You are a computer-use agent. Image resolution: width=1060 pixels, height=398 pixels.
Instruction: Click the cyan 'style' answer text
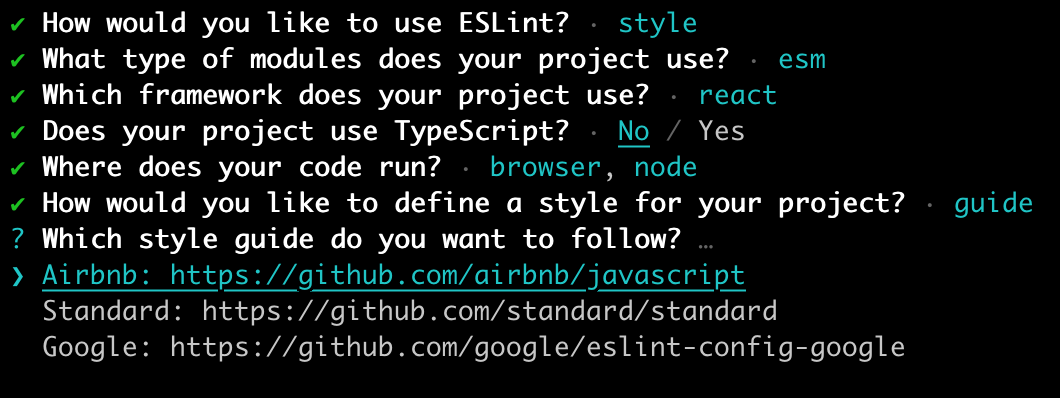tap(658, 24)
